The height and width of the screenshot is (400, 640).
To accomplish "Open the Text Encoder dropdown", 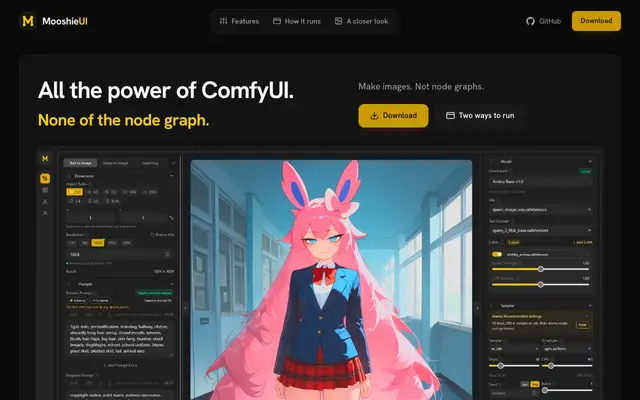I will 540,231.
